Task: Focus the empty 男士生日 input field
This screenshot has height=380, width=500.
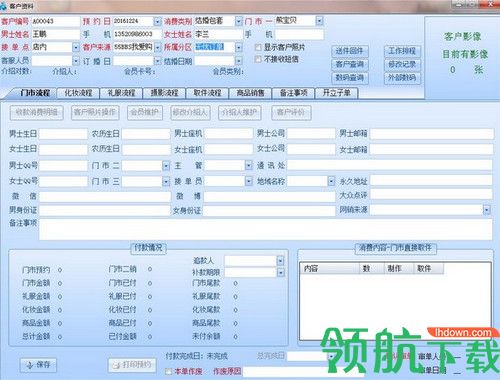Action: coord(63,134)
